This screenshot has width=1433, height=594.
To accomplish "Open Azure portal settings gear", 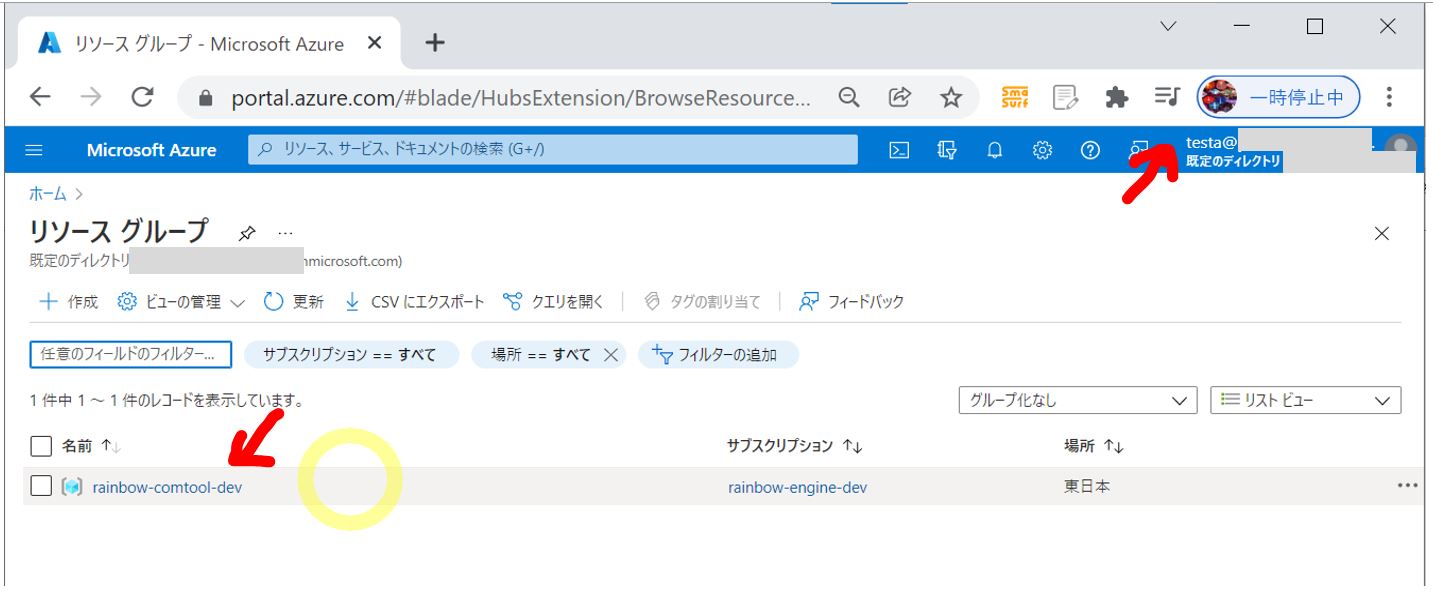I will point(1042,150).
